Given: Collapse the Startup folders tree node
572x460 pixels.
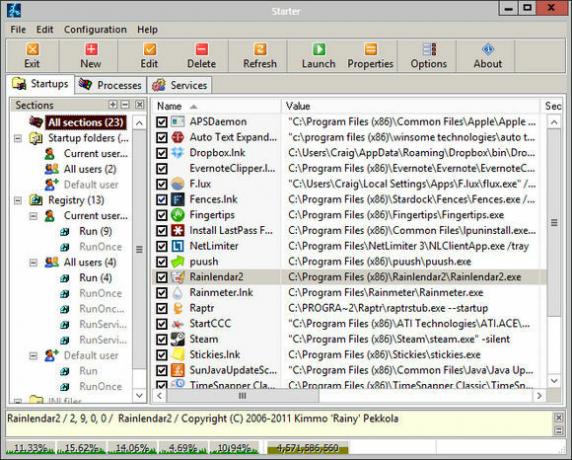Looking at the screenshot, I should point(18,138).
